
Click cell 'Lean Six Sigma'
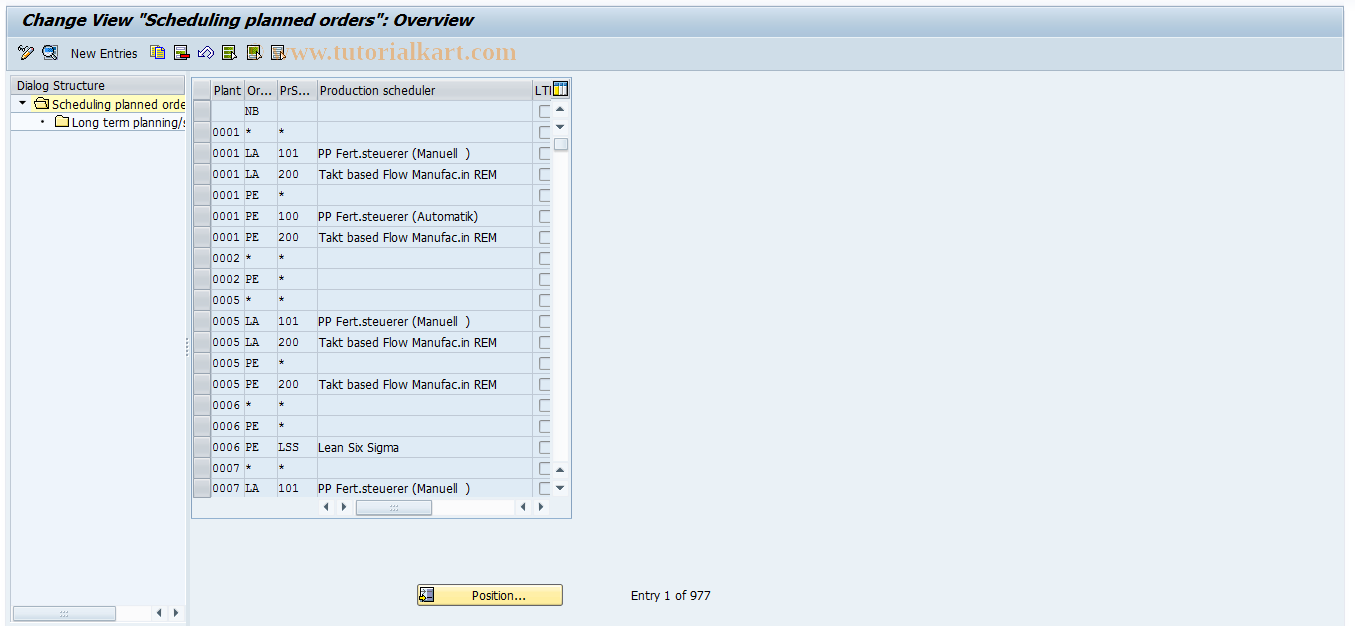[425, 447]
